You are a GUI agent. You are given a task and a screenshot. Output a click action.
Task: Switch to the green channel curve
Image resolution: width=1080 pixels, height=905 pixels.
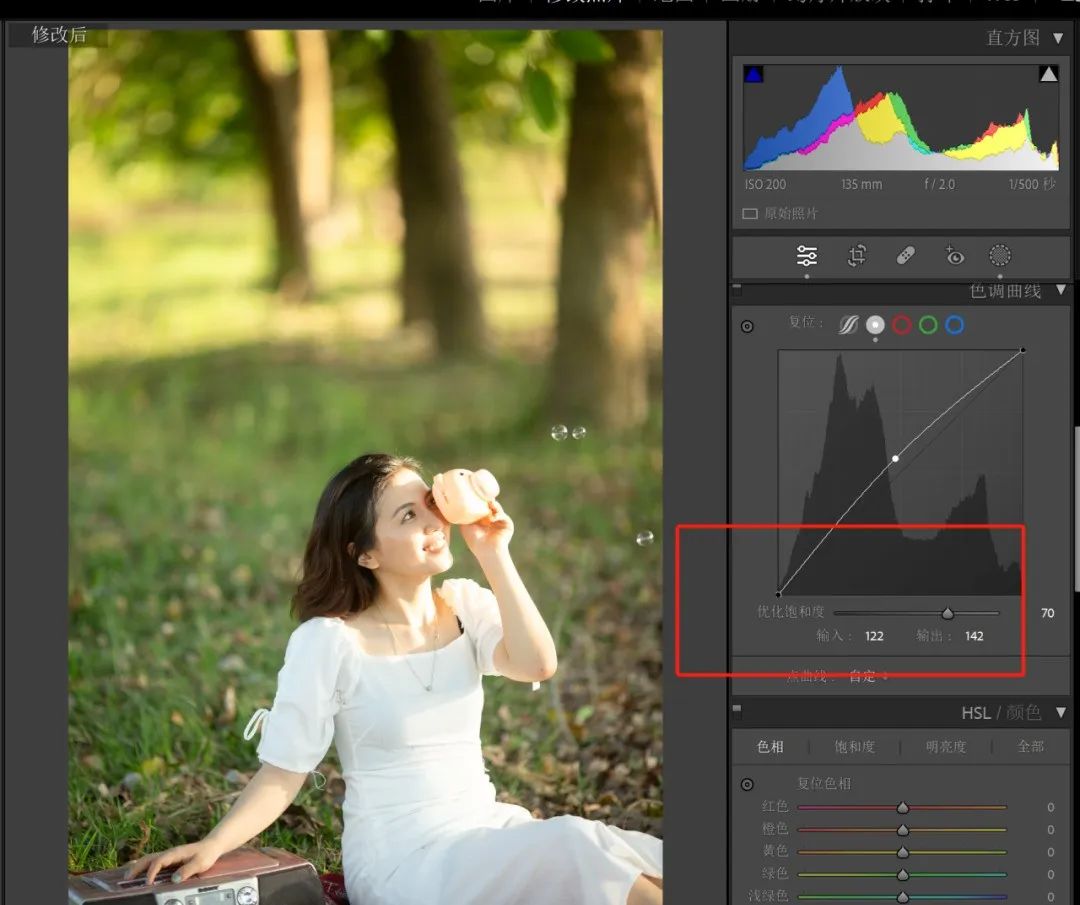[928, 325]
